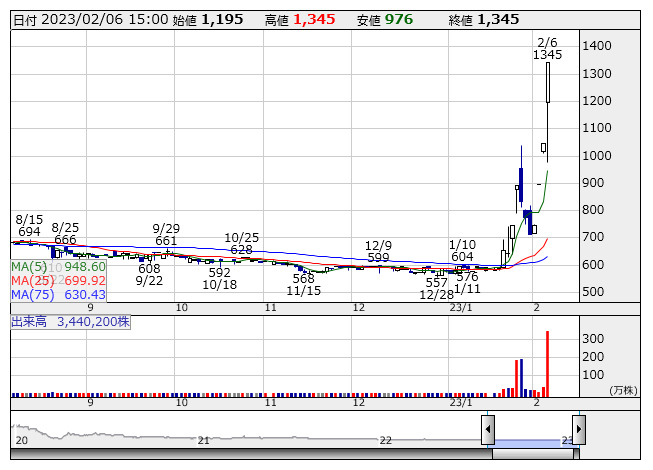Click the 2/6 1345 high price label

[x=547, y=48]
